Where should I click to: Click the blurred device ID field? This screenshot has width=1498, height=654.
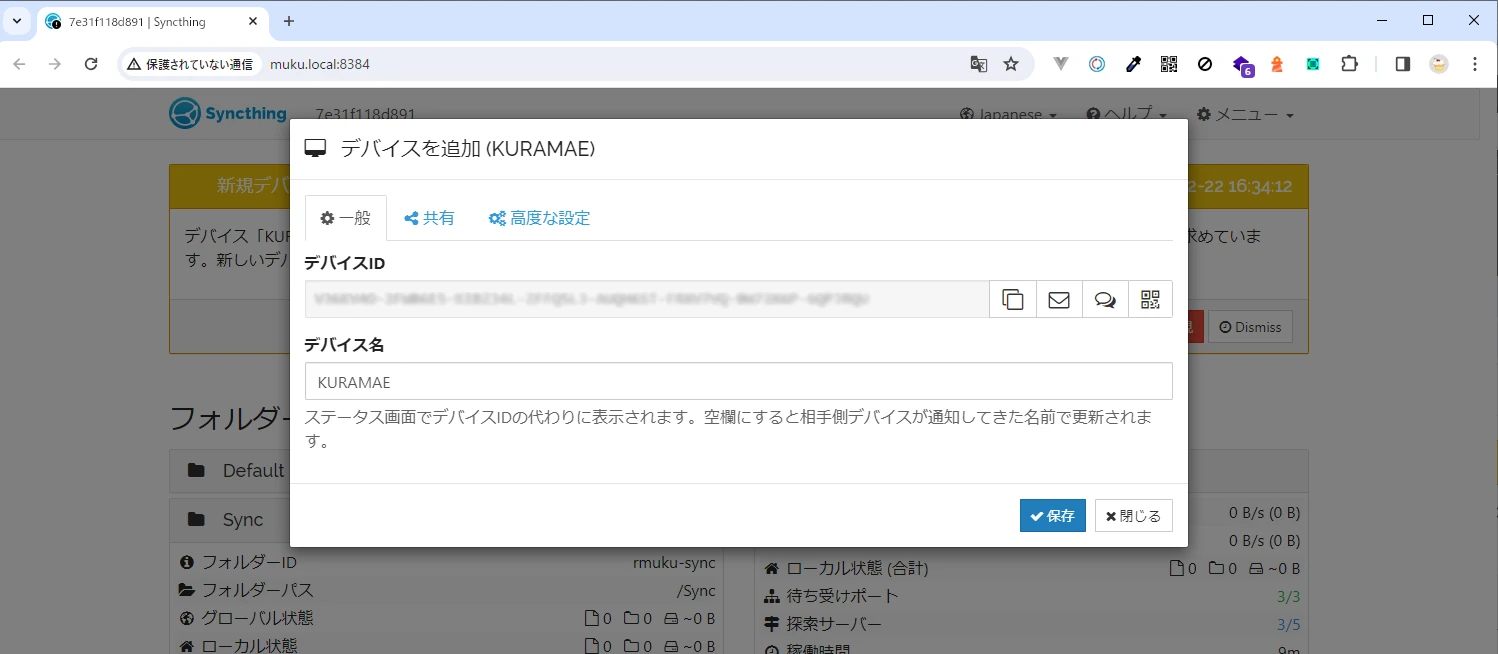pos(647,299)
